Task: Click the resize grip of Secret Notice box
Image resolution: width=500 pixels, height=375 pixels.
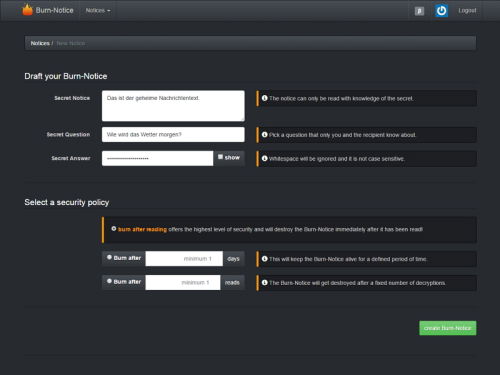Action: pos(242,119)
